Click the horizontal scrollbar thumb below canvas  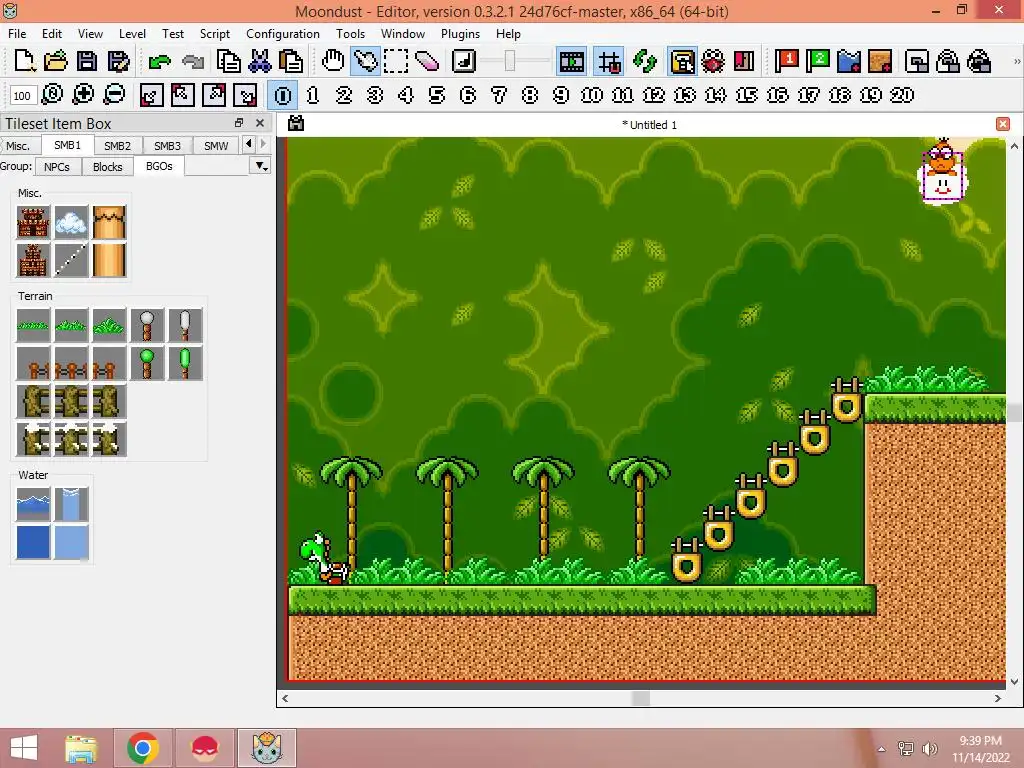(641, 698)
